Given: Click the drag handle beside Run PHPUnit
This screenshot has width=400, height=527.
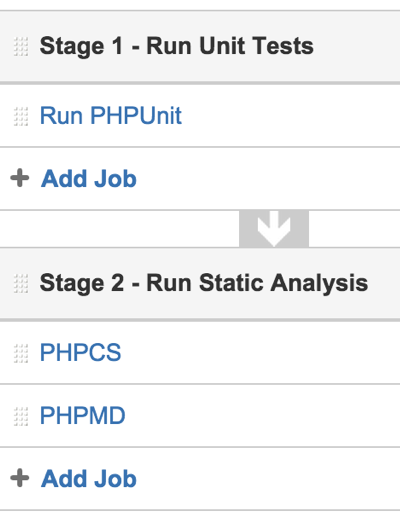Looking at the screenshot, I should click(x=21, y=116).
